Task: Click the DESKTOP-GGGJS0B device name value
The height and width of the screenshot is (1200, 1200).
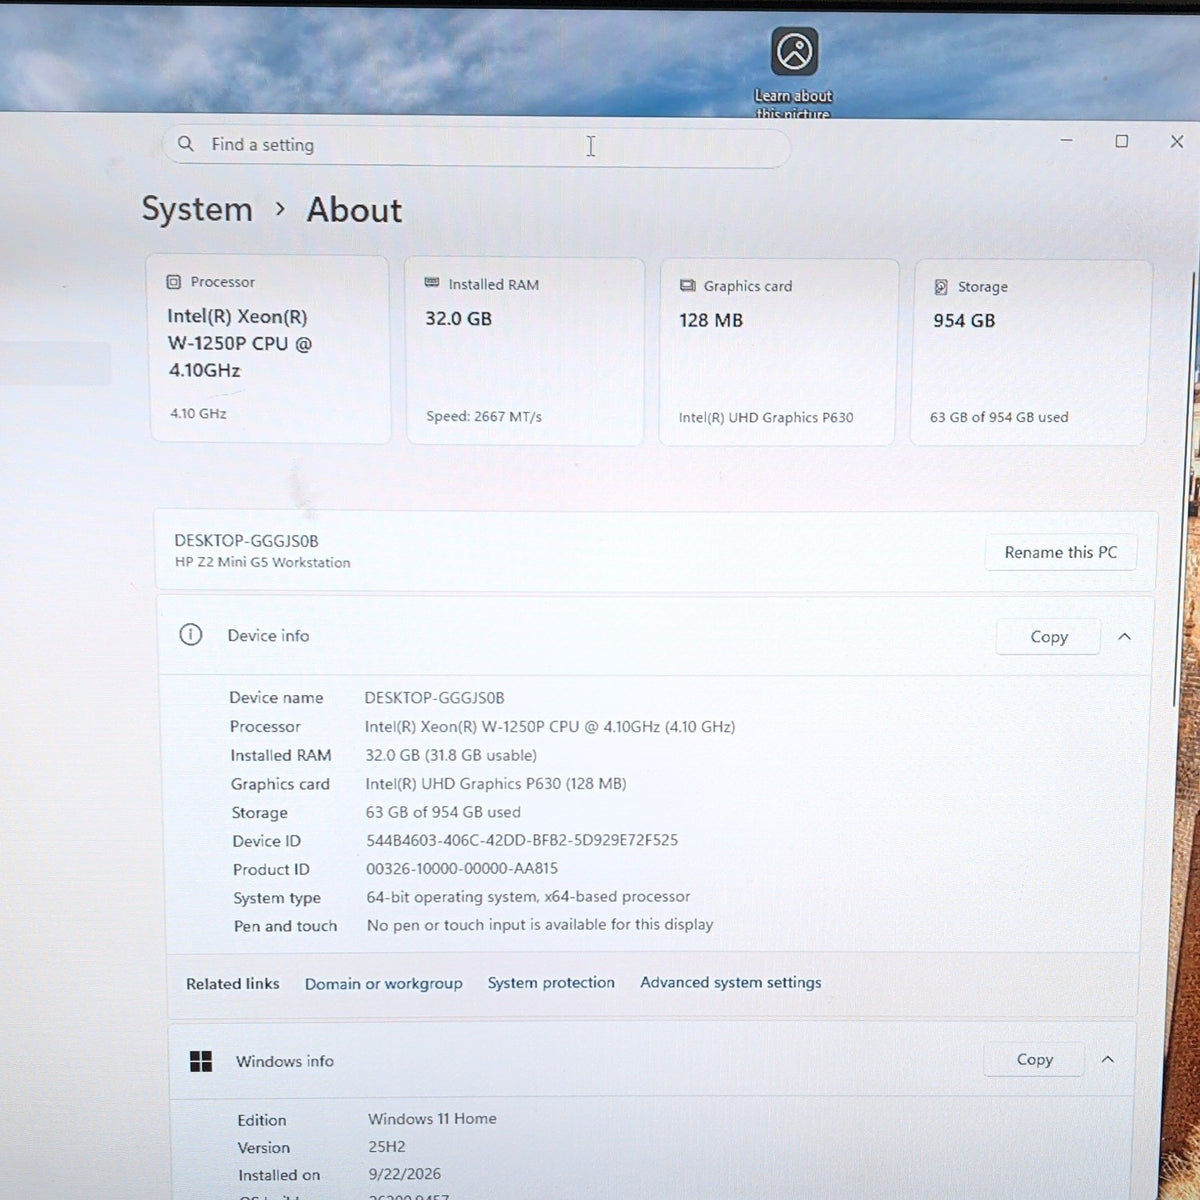Action: pos(434,698)
